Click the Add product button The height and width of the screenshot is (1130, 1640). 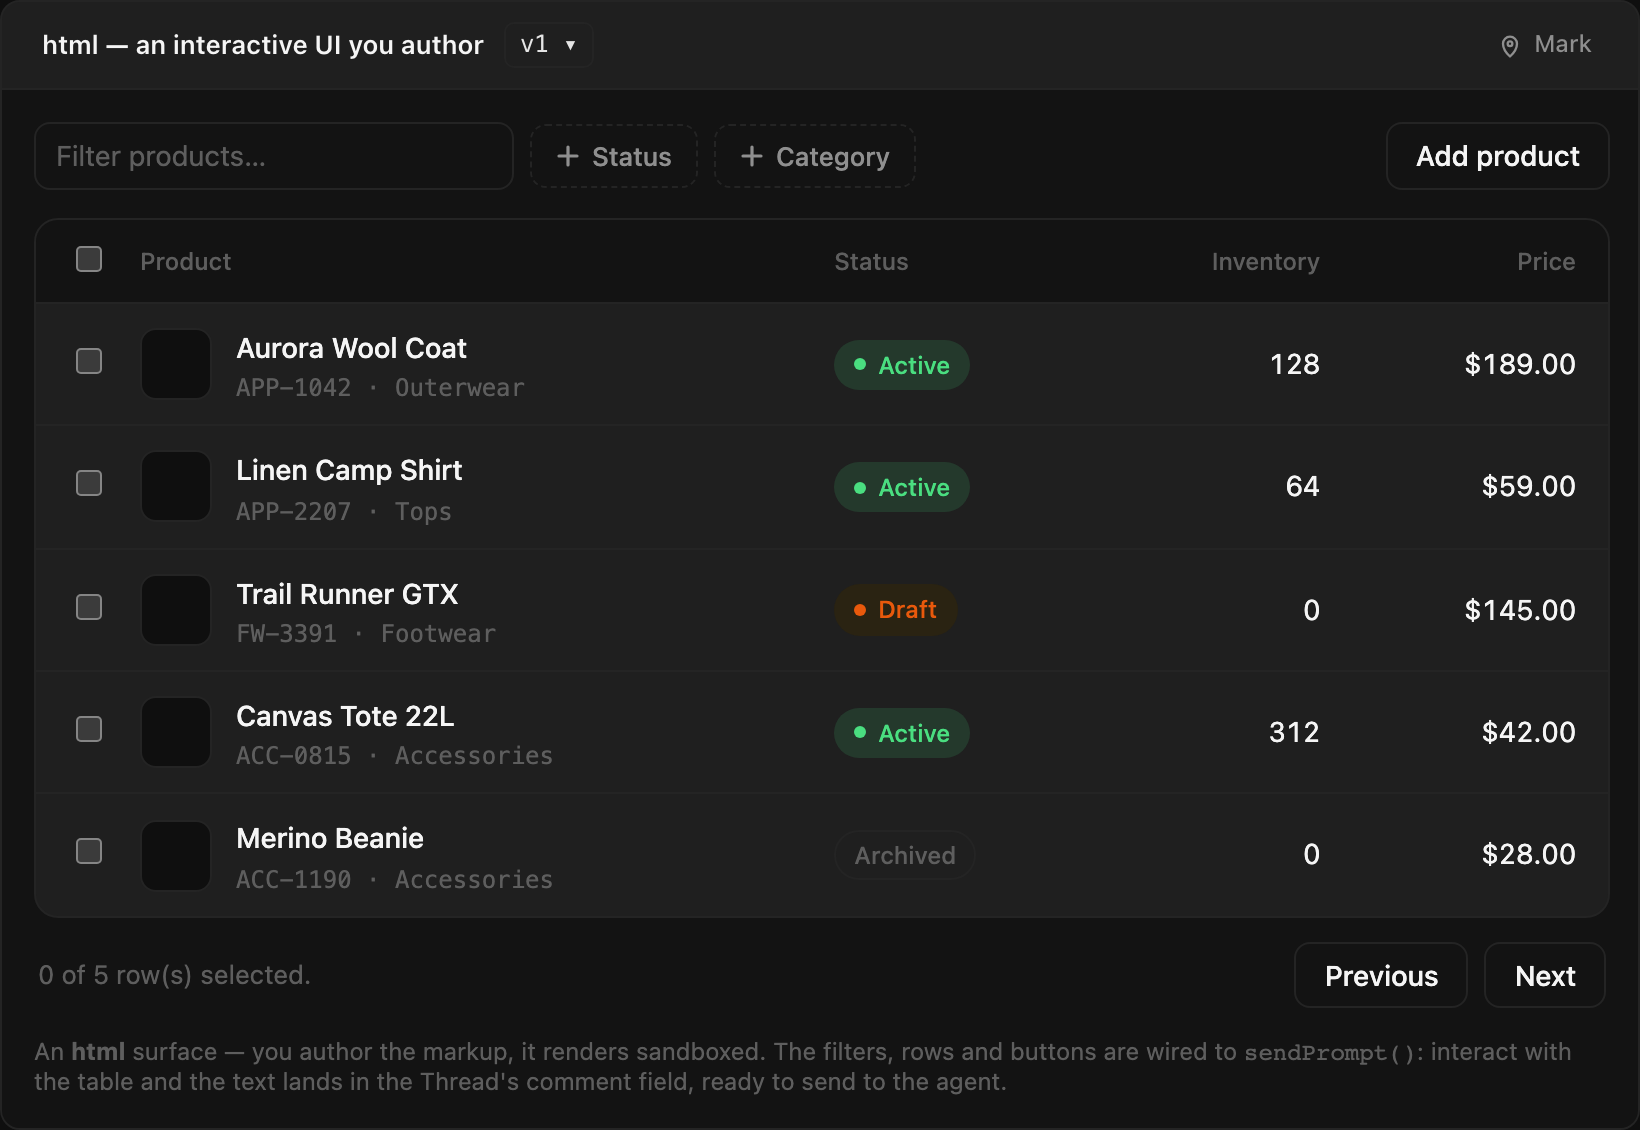[x=1497, y=156]
